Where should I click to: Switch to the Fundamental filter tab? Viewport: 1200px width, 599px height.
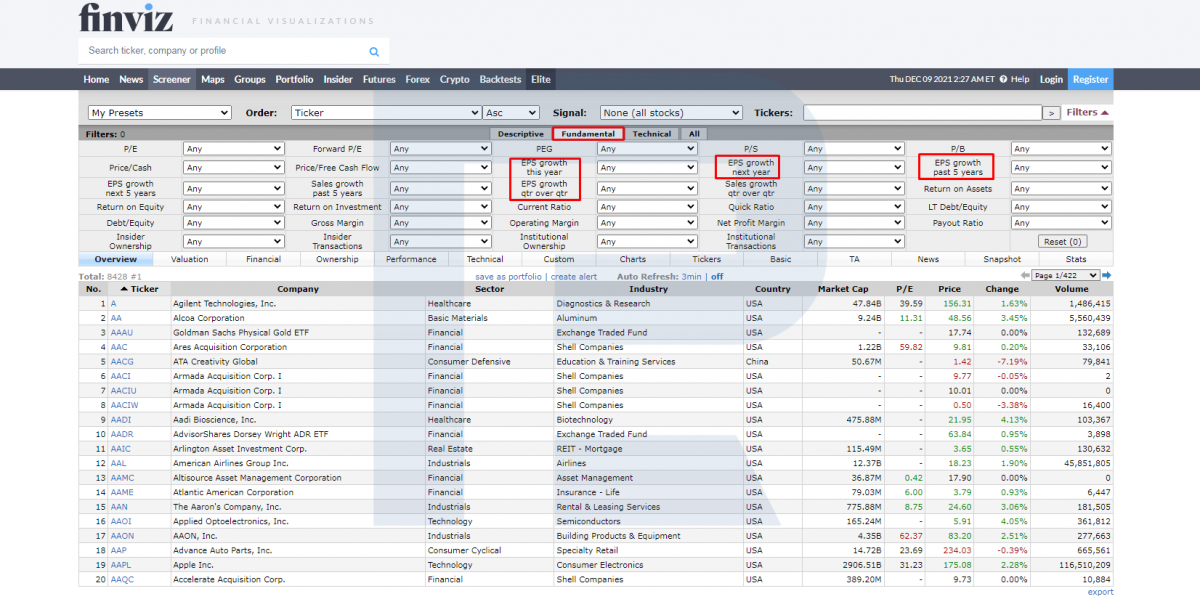(x=588, y=134)
